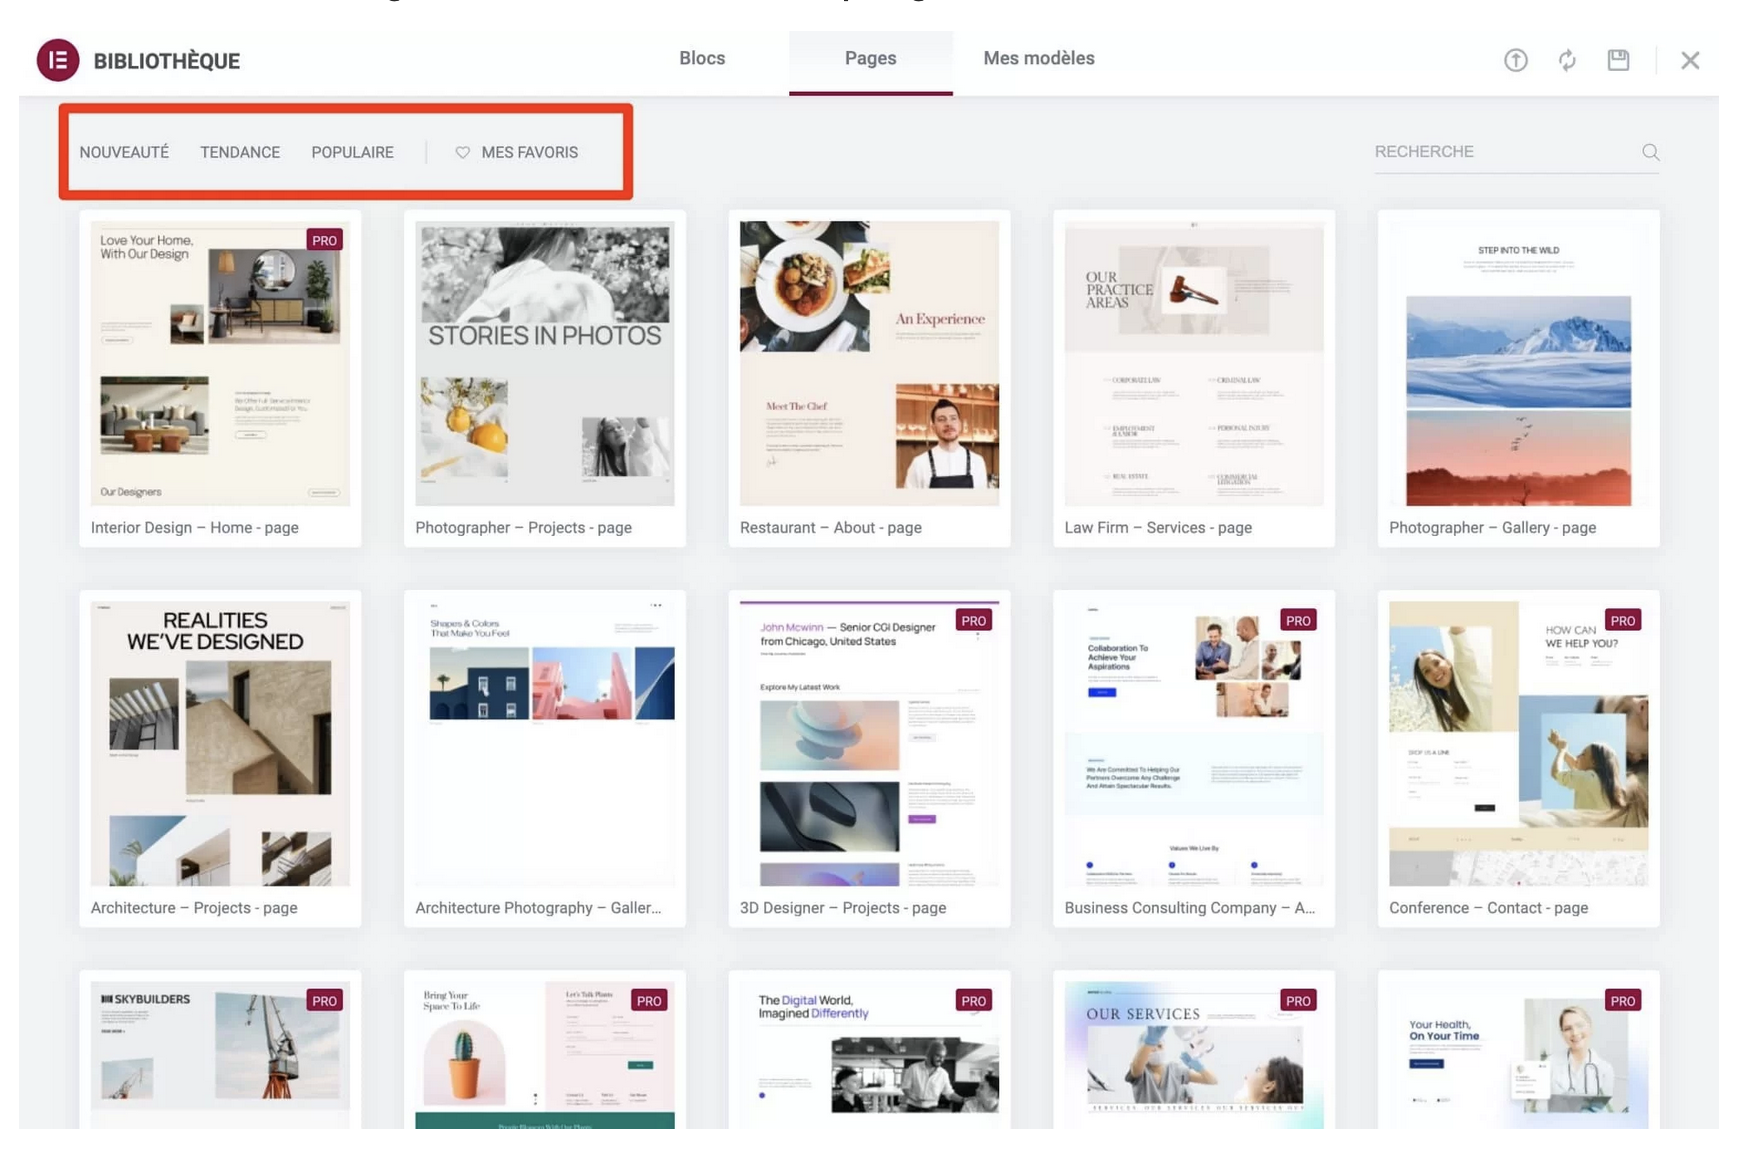Open the Mes modèles tab
This screenshot has width=1742, height=1154.
1038,58
